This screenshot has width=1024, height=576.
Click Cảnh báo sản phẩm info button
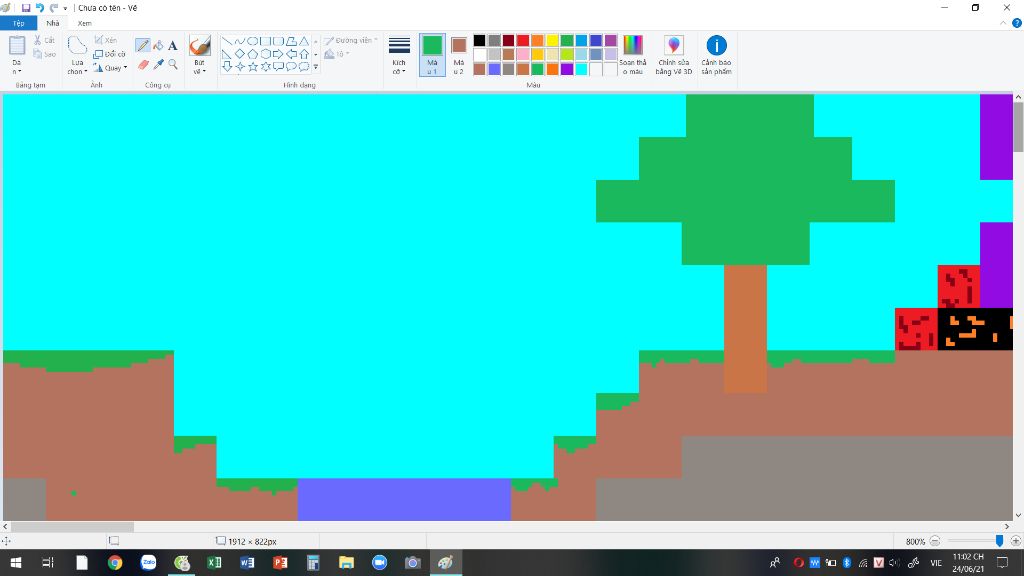coord(716,55)
